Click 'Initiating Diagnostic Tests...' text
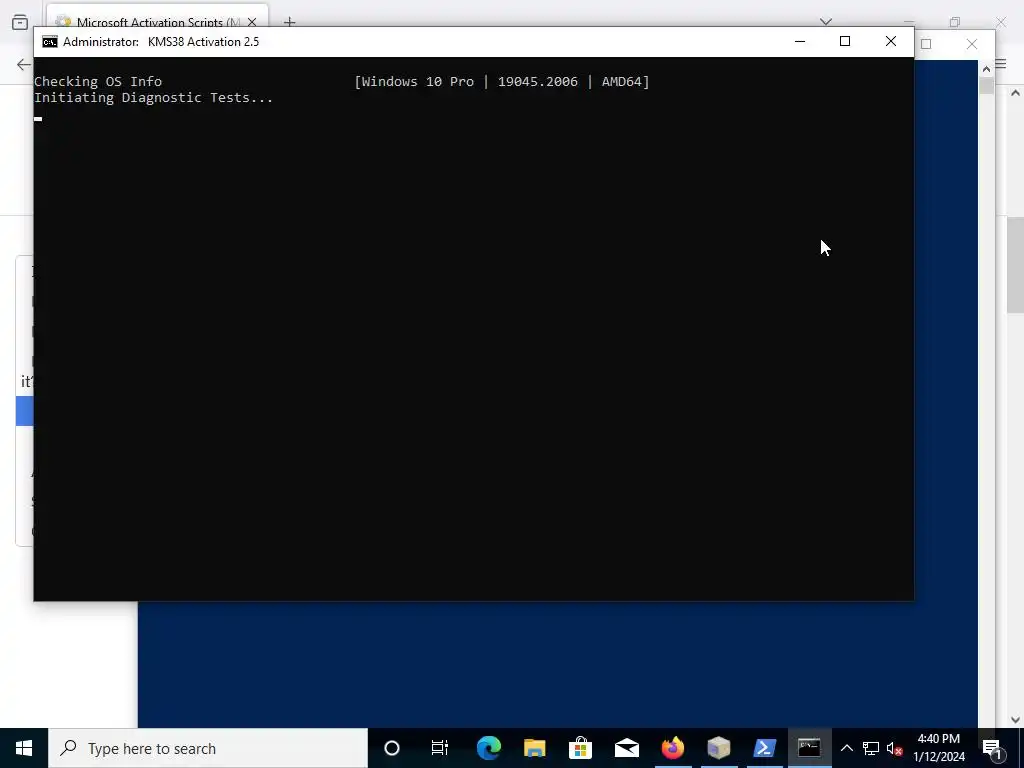1024x768 pixels. (153, 98)
